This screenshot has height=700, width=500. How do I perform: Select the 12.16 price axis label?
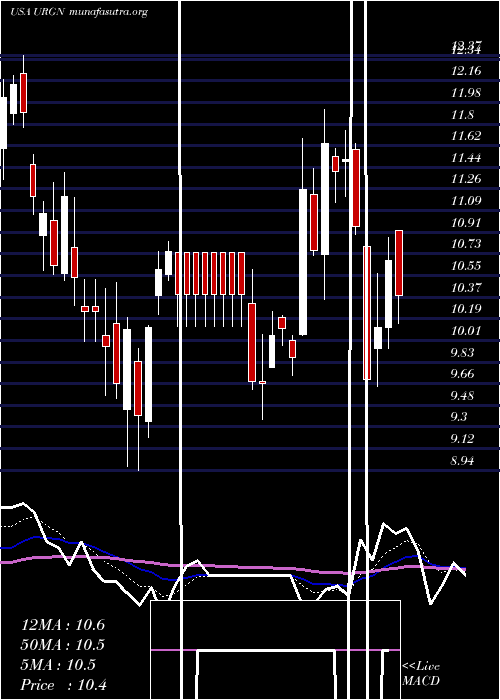[466, 71]
